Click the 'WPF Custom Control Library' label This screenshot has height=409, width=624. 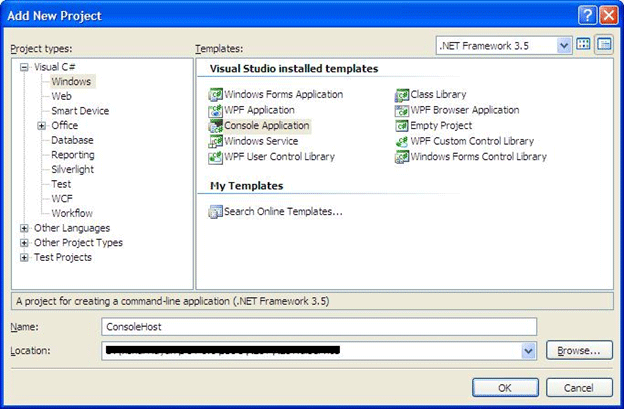(472, 141)
